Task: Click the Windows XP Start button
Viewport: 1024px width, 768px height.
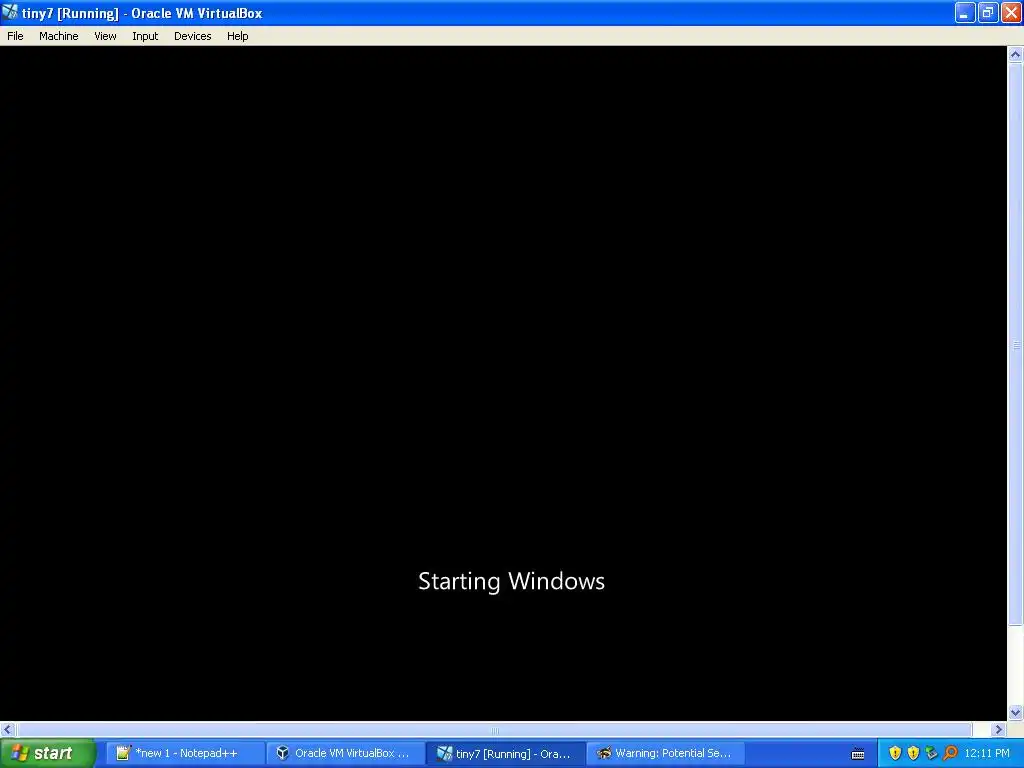Action: (48, 753)
